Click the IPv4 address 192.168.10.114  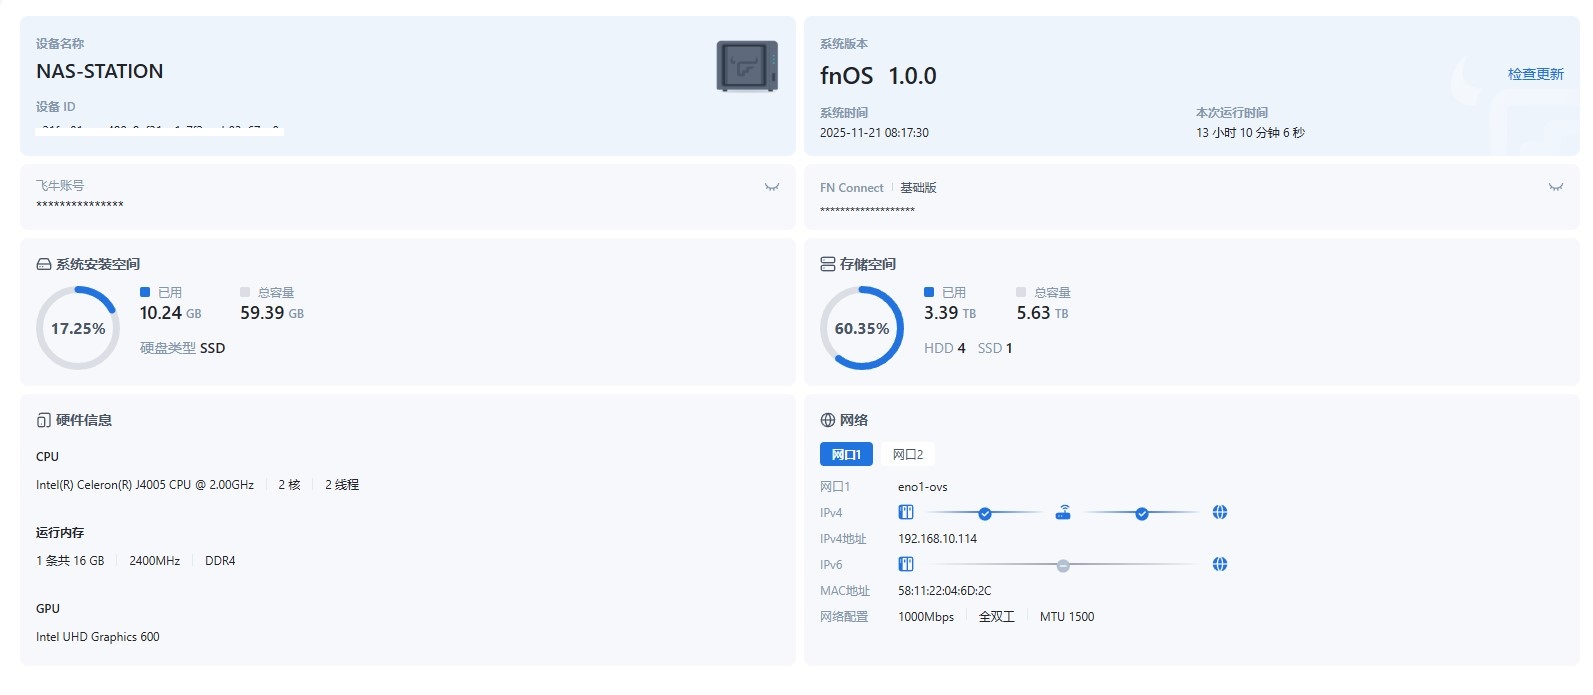[937, 538]
